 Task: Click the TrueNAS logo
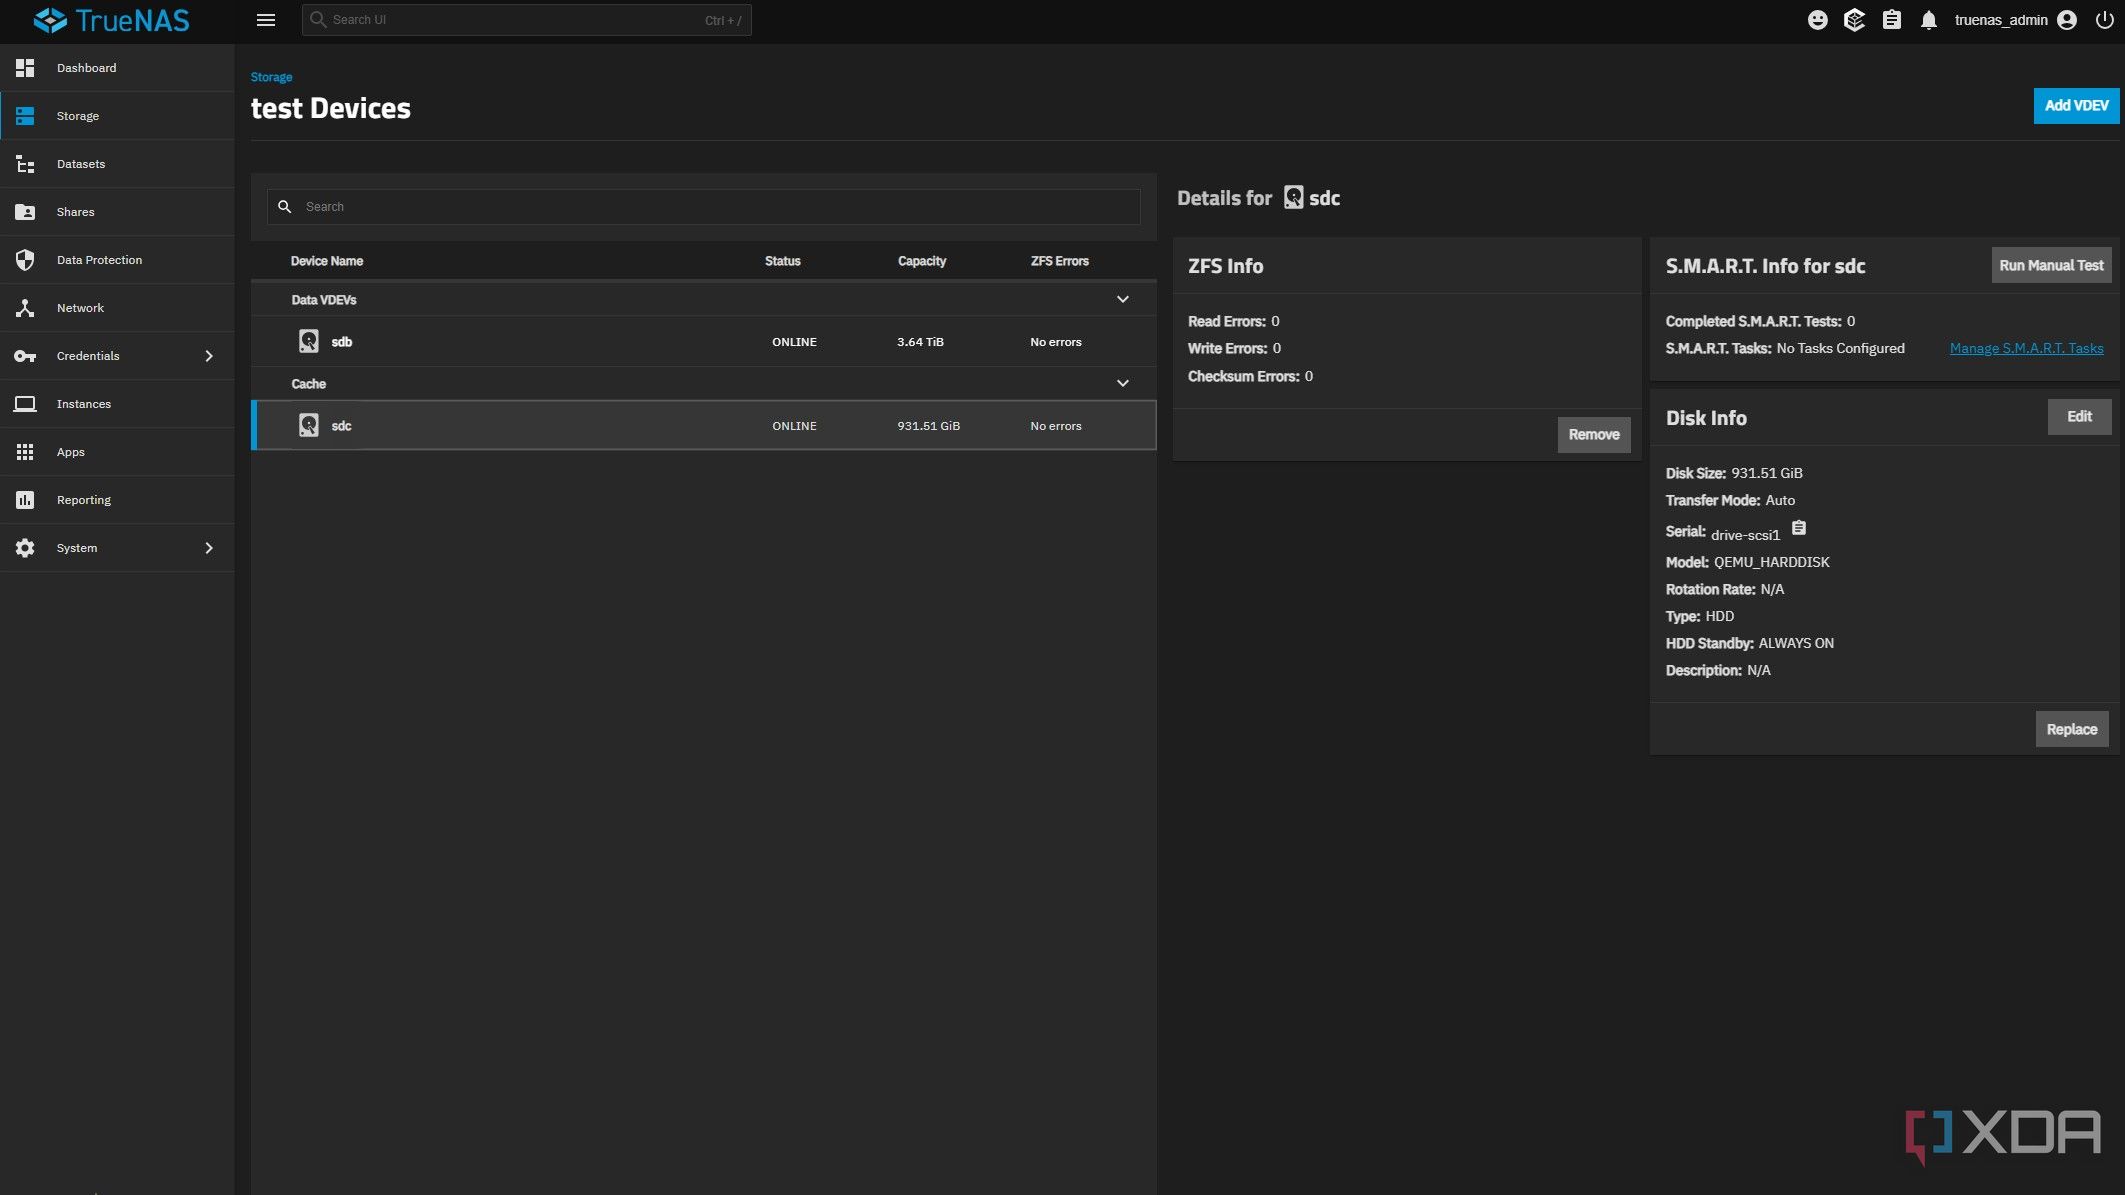point(111,20)
